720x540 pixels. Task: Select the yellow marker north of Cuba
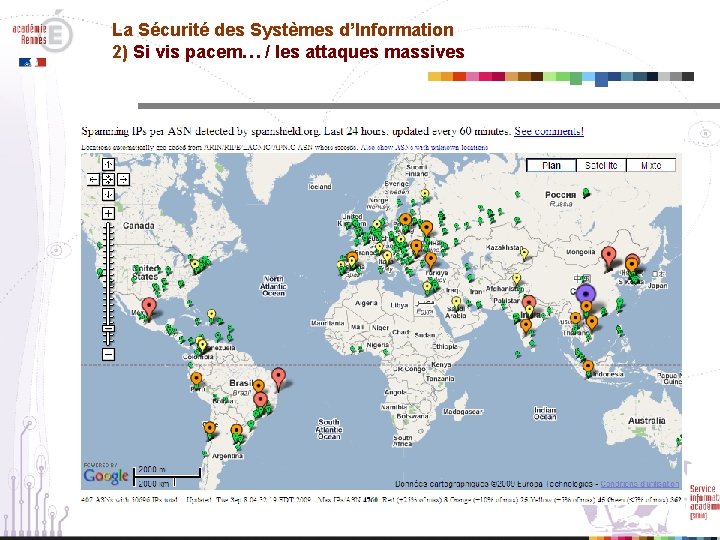(x=211, y=315)
